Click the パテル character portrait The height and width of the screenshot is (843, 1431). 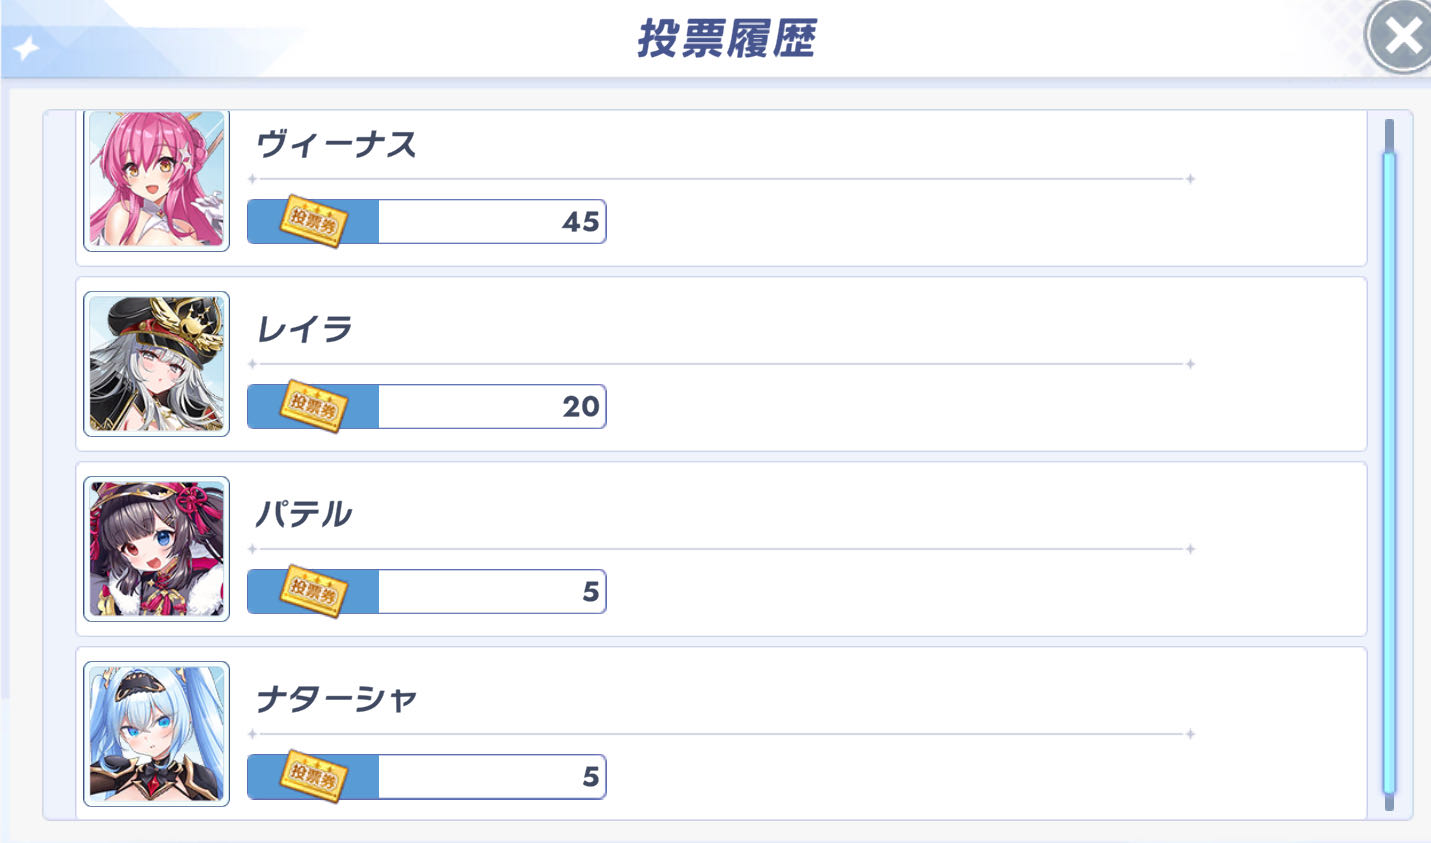click(x=156, y=549)
